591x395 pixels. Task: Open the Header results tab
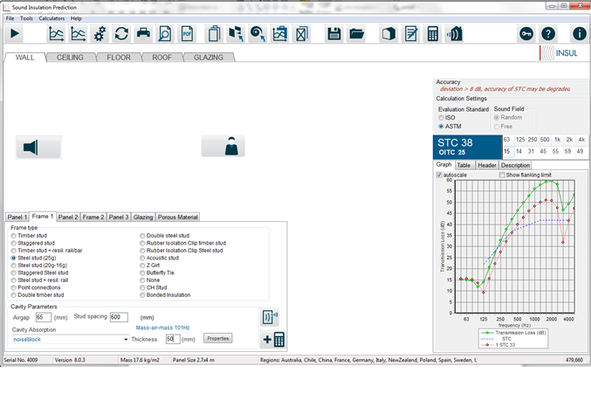[487, 165]
